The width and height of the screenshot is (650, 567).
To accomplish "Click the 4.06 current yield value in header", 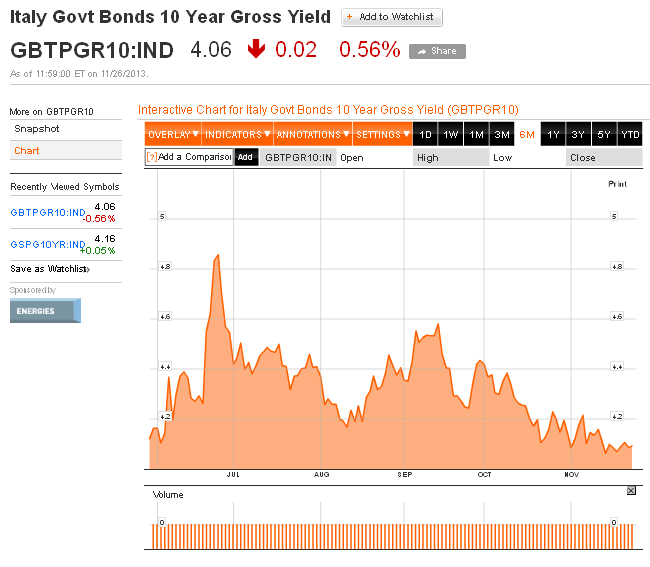I will pyautogui.click(x=211, y=50).
